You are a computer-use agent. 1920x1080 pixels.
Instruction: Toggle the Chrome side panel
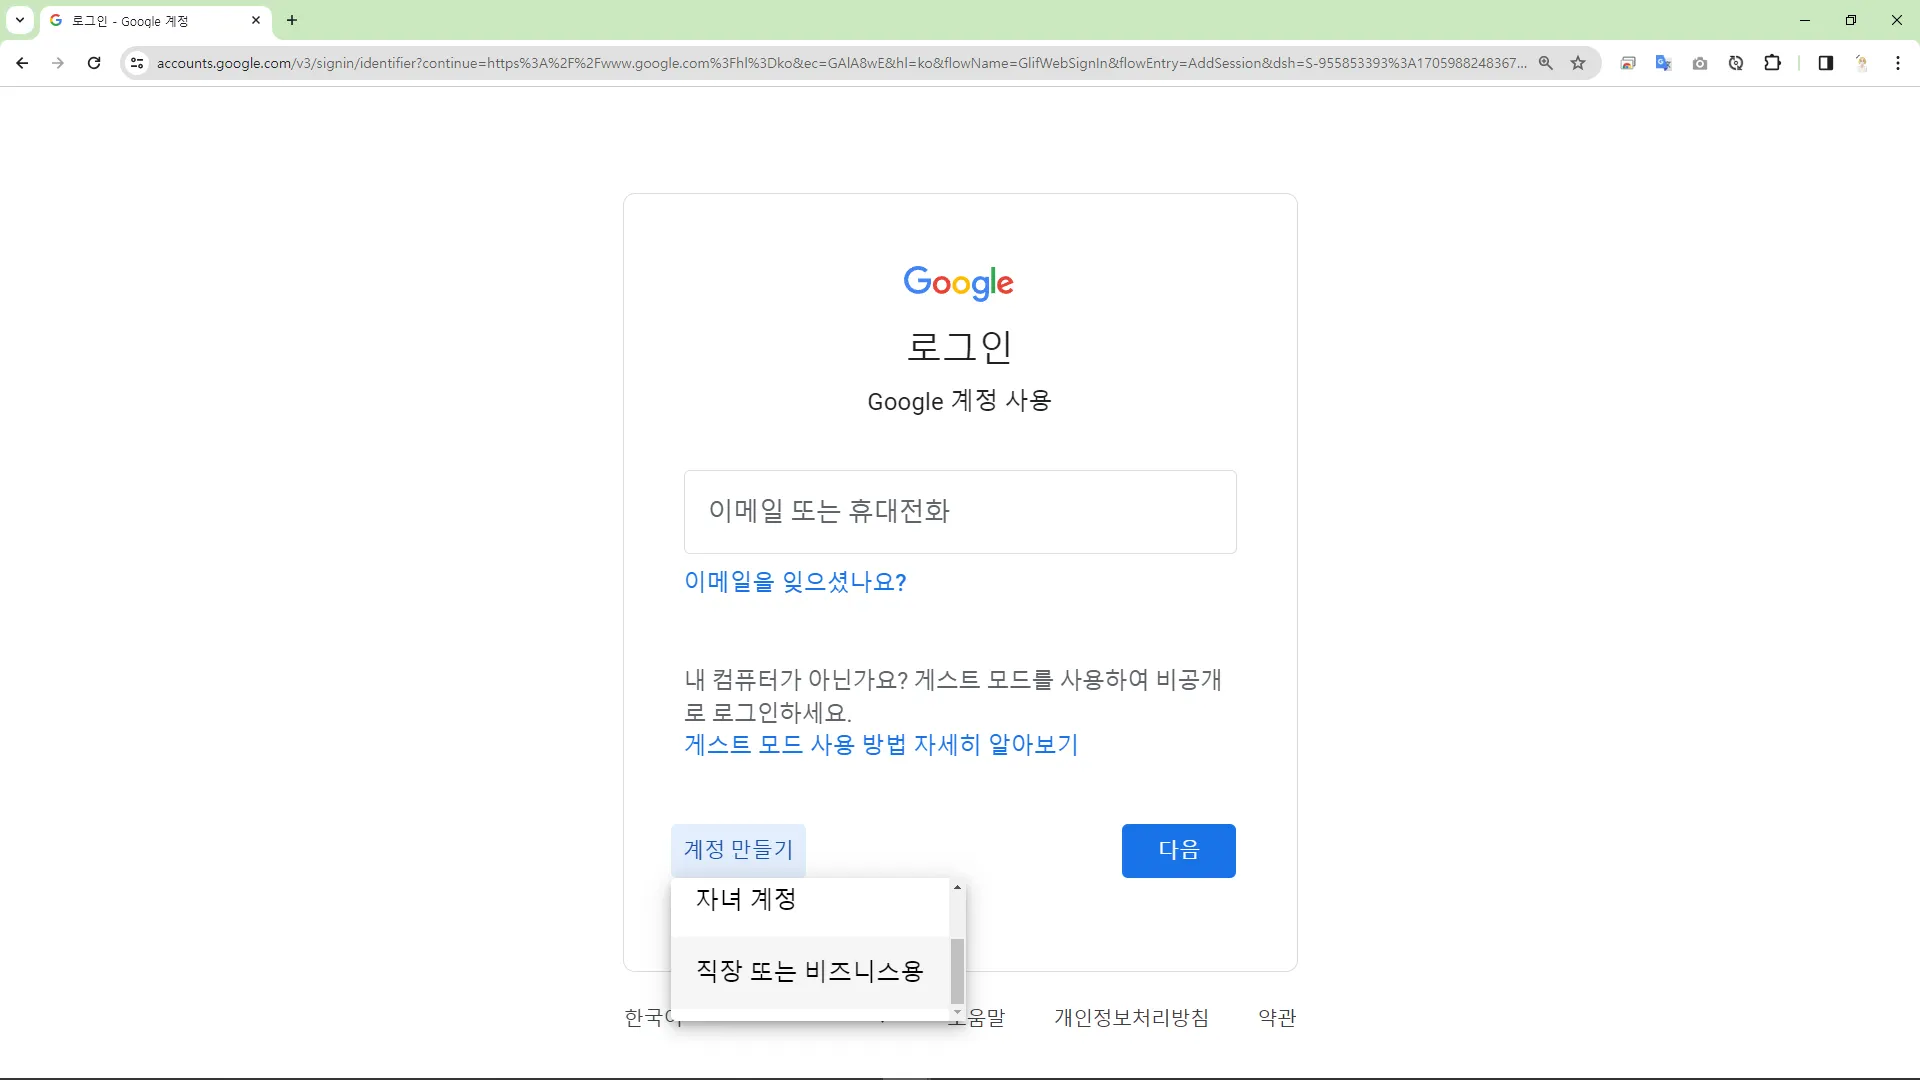(x=1825, y=63)
